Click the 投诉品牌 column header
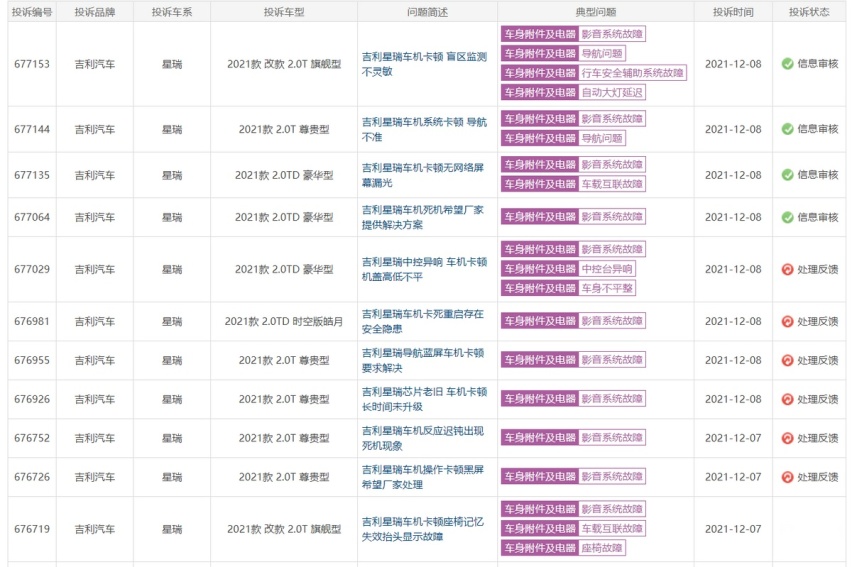 (95, 12)
